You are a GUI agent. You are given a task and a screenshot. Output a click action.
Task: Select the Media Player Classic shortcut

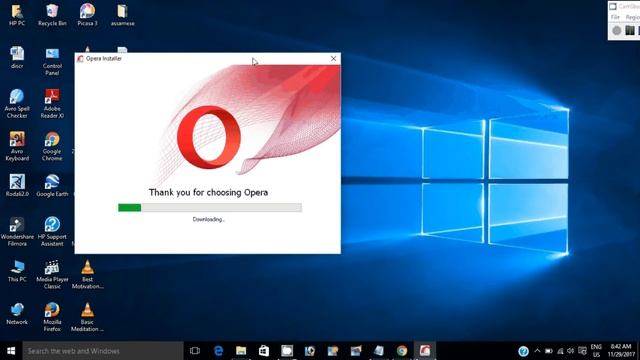pyautogui.click(x=52, y=275)
